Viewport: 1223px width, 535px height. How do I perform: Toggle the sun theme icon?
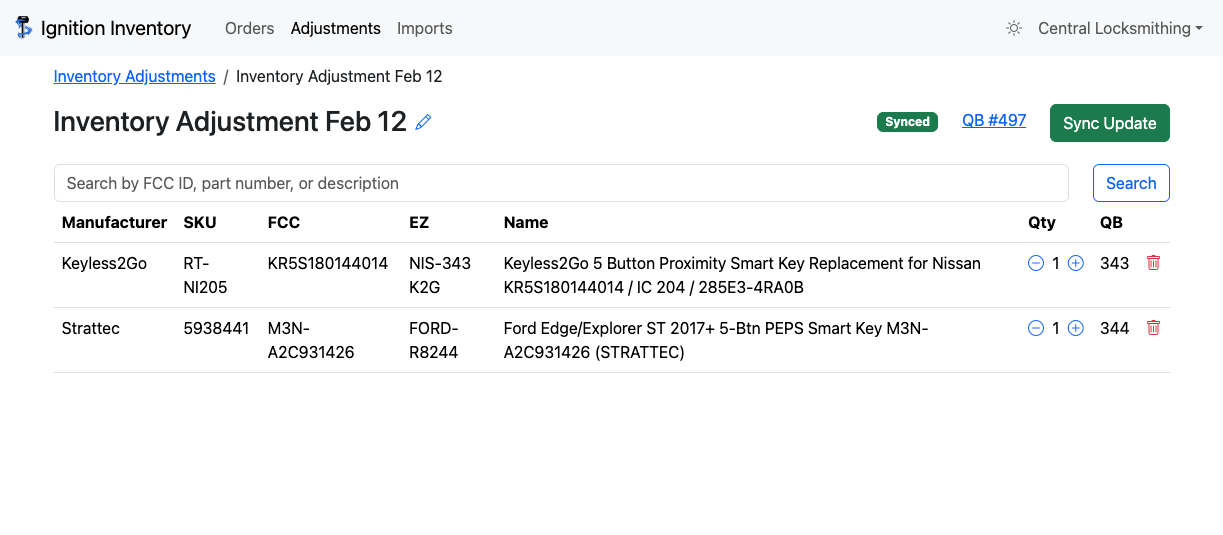pyautogui.click(x=1014, y=28)
